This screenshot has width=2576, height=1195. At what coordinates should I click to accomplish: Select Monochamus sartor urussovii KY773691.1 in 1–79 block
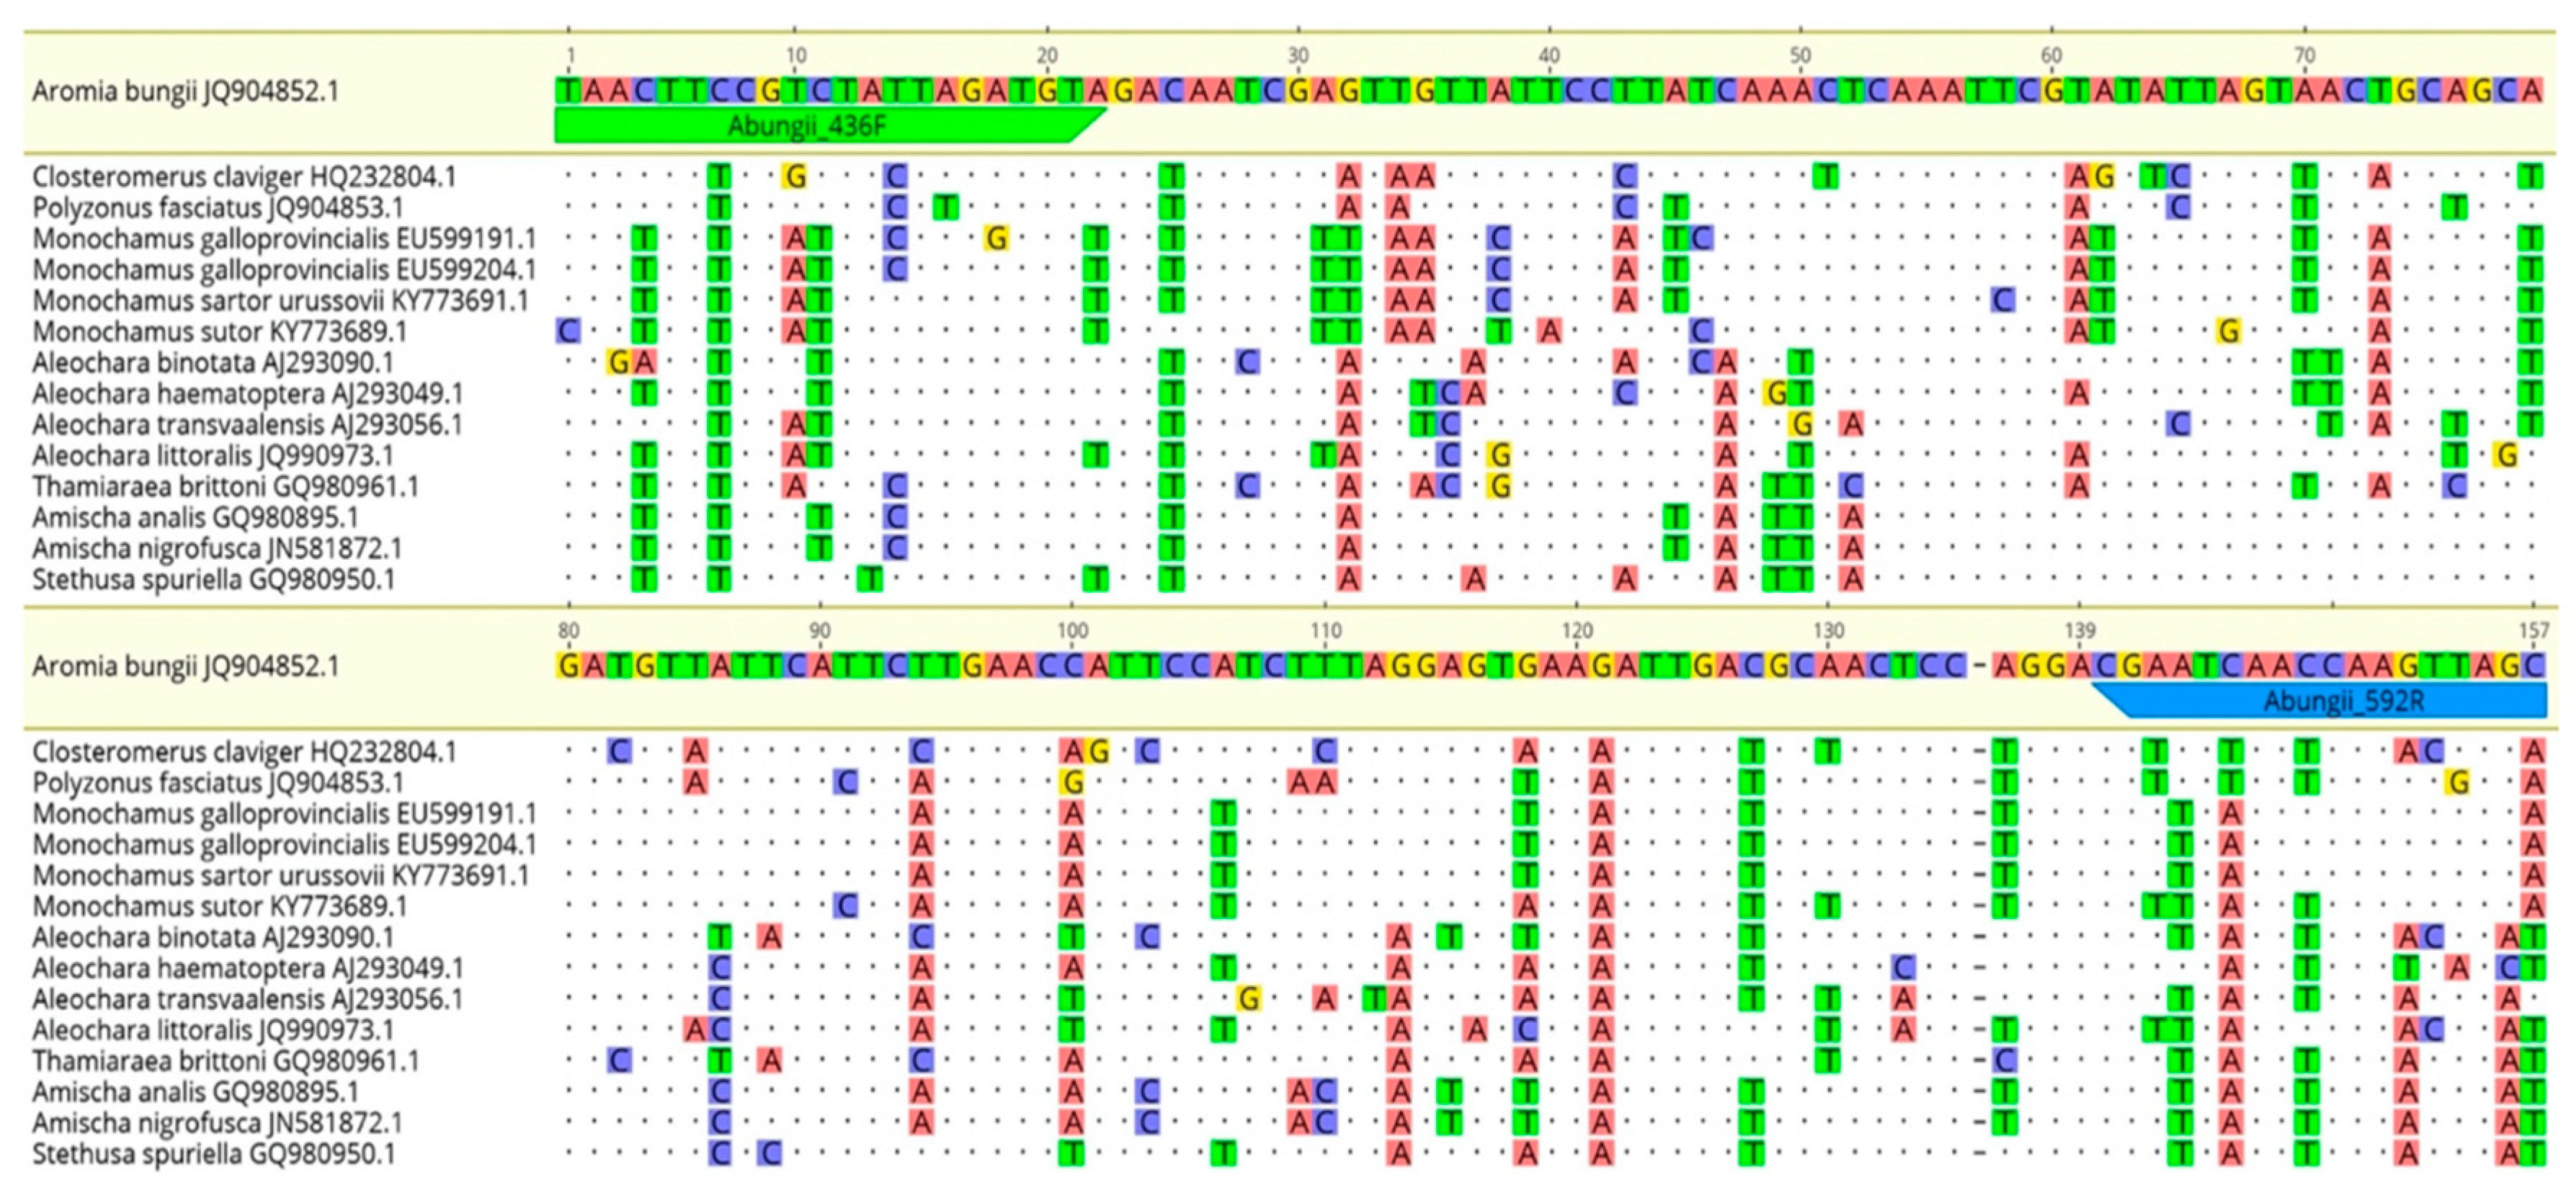point(280,301)
